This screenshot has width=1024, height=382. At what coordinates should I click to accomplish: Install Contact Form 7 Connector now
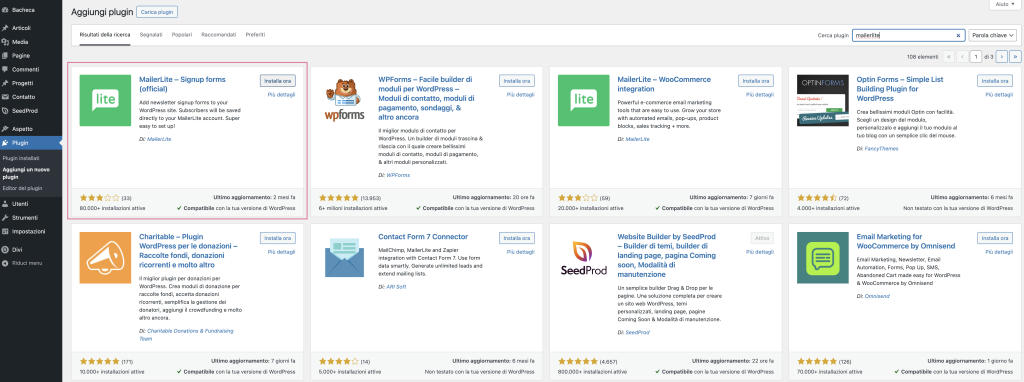point(517,238)
